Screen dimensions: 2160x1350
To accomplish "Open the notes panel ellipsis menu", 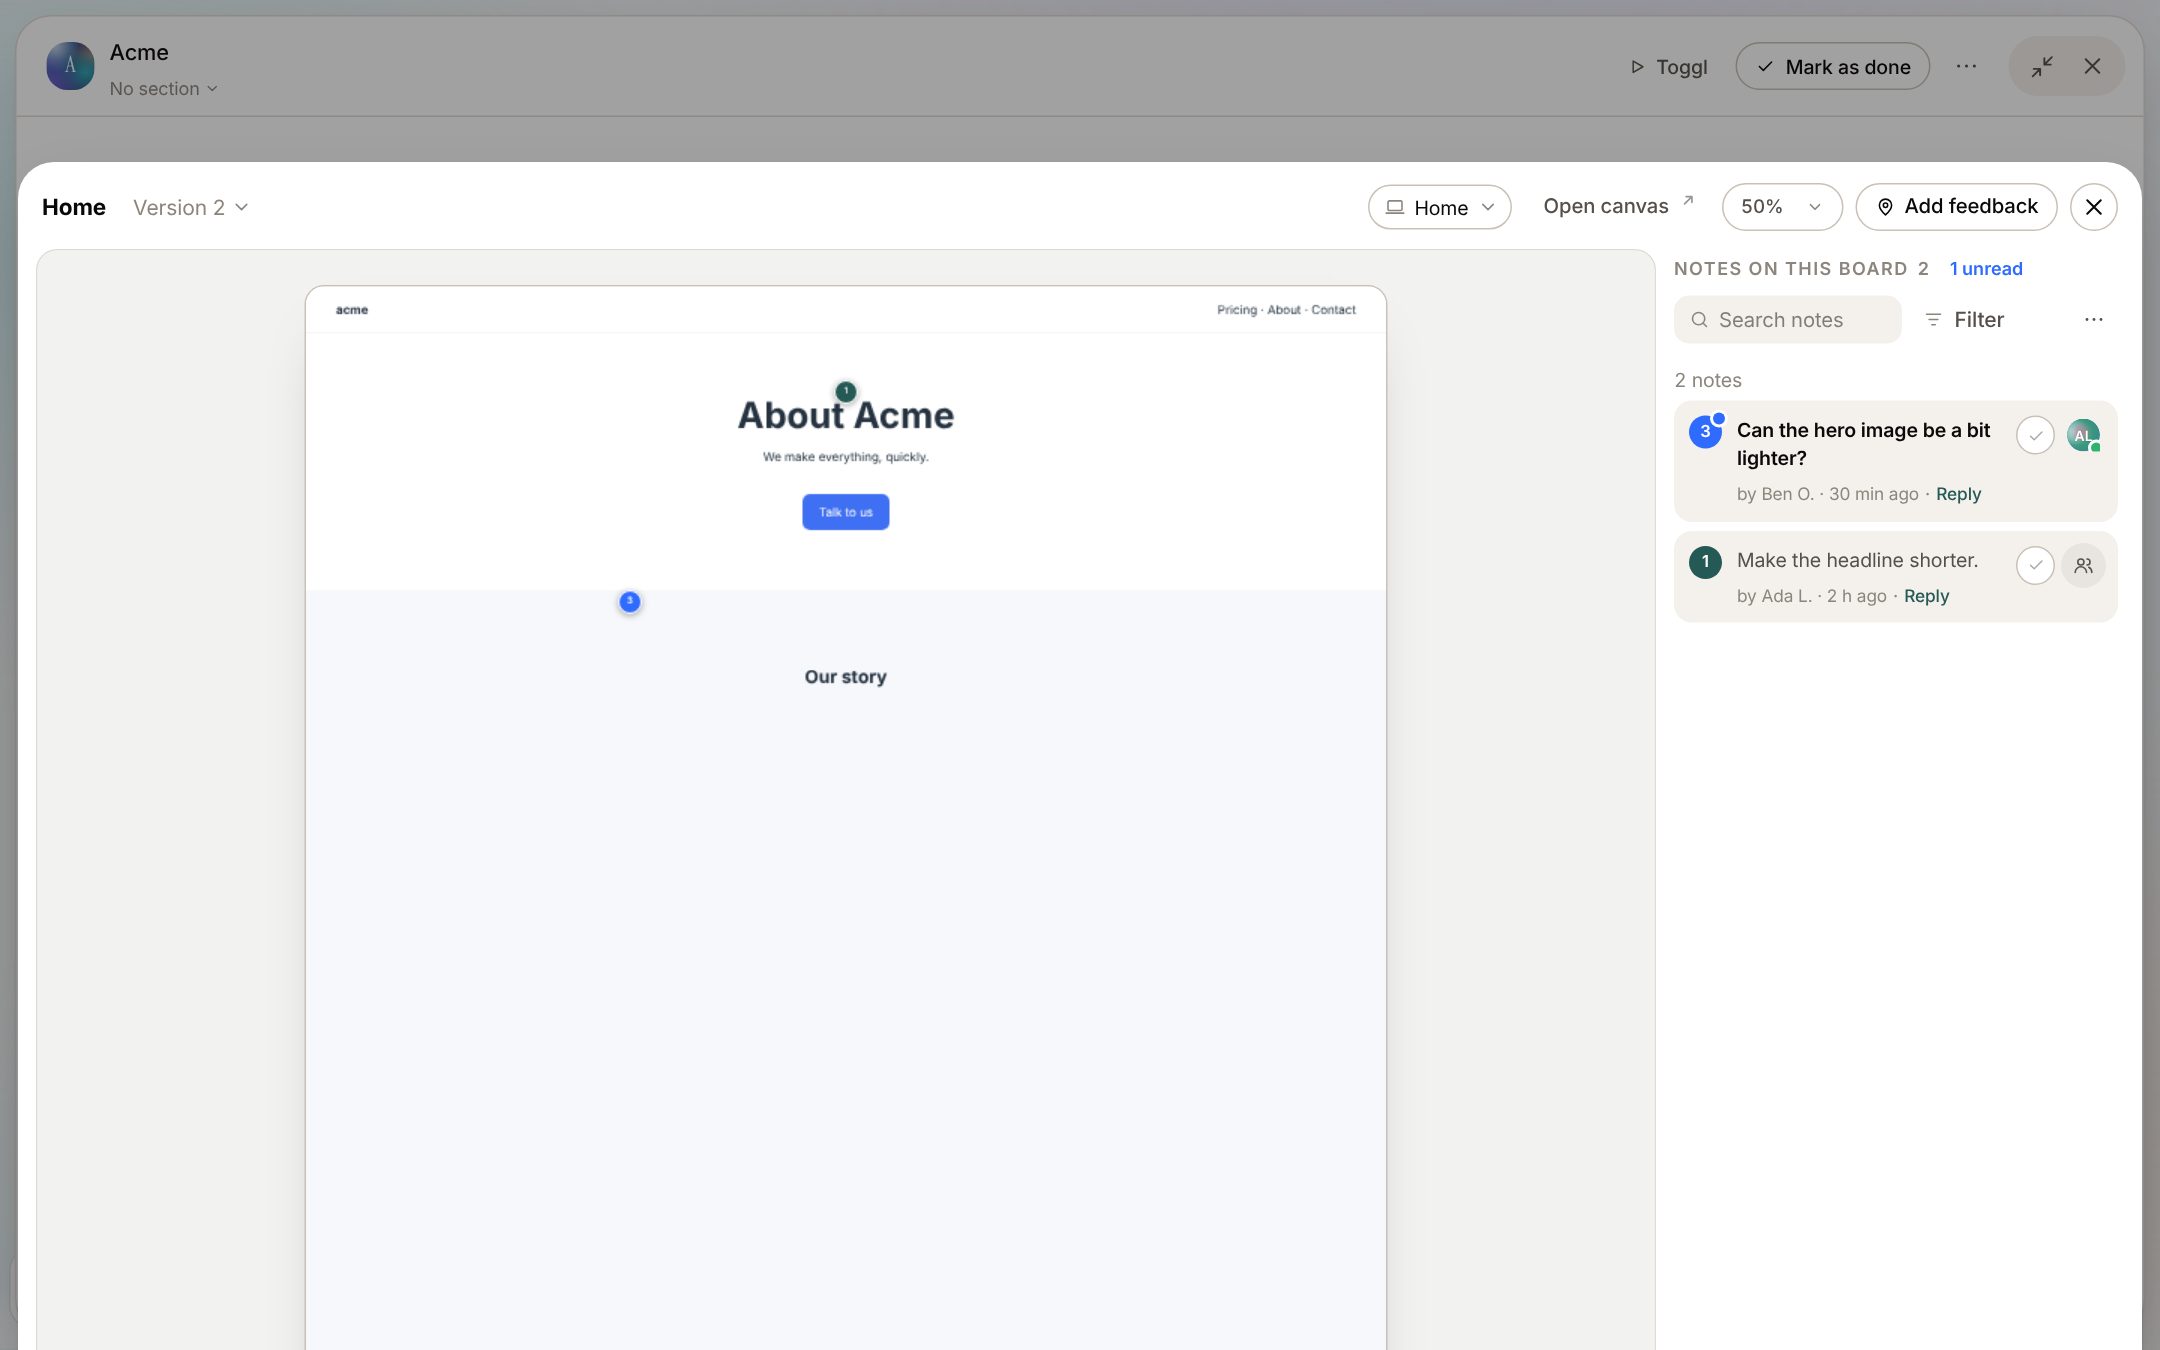I will 2093,320.
